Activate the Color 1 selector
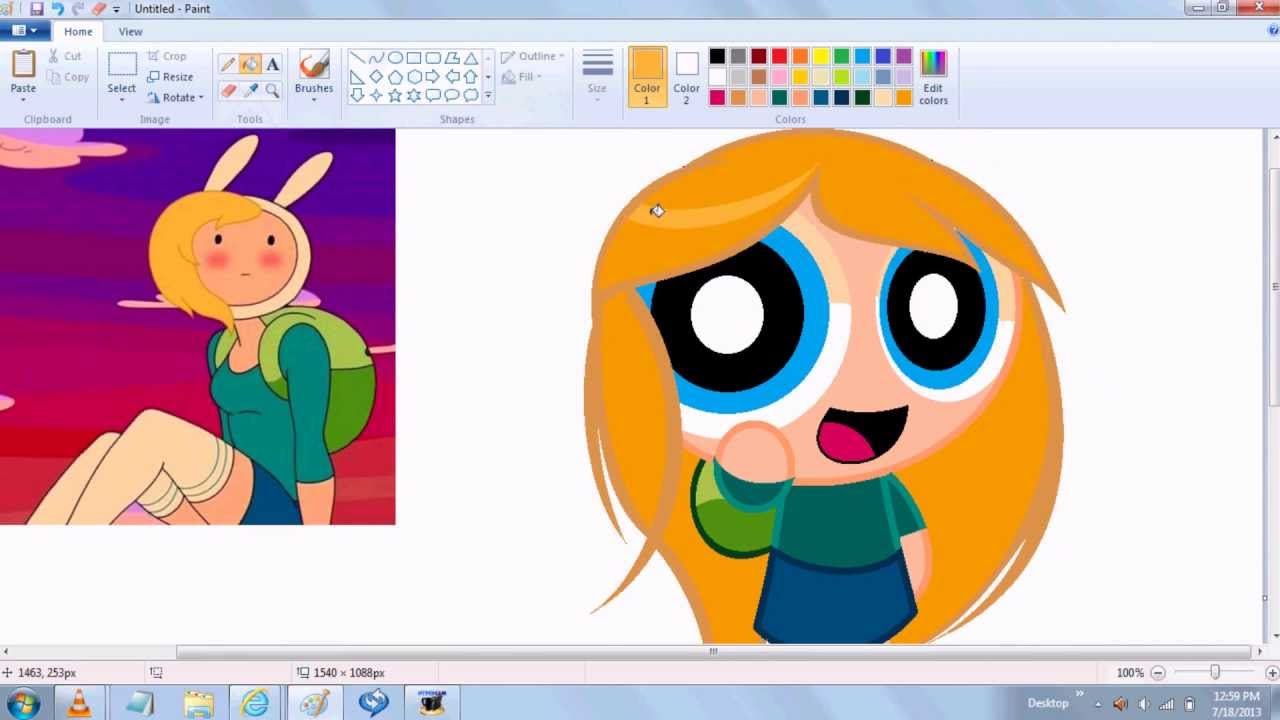 click(647, 77)
